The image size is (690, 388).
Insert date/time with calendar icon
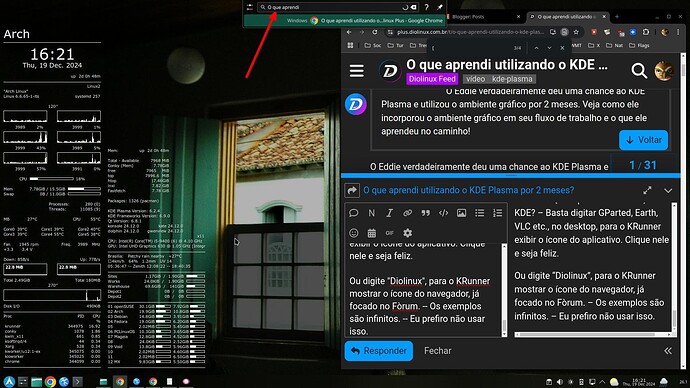372,233
